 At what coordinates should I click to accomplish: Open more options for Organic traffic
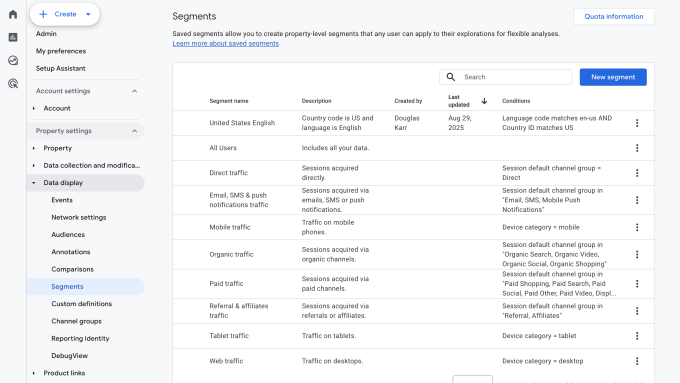637,255
